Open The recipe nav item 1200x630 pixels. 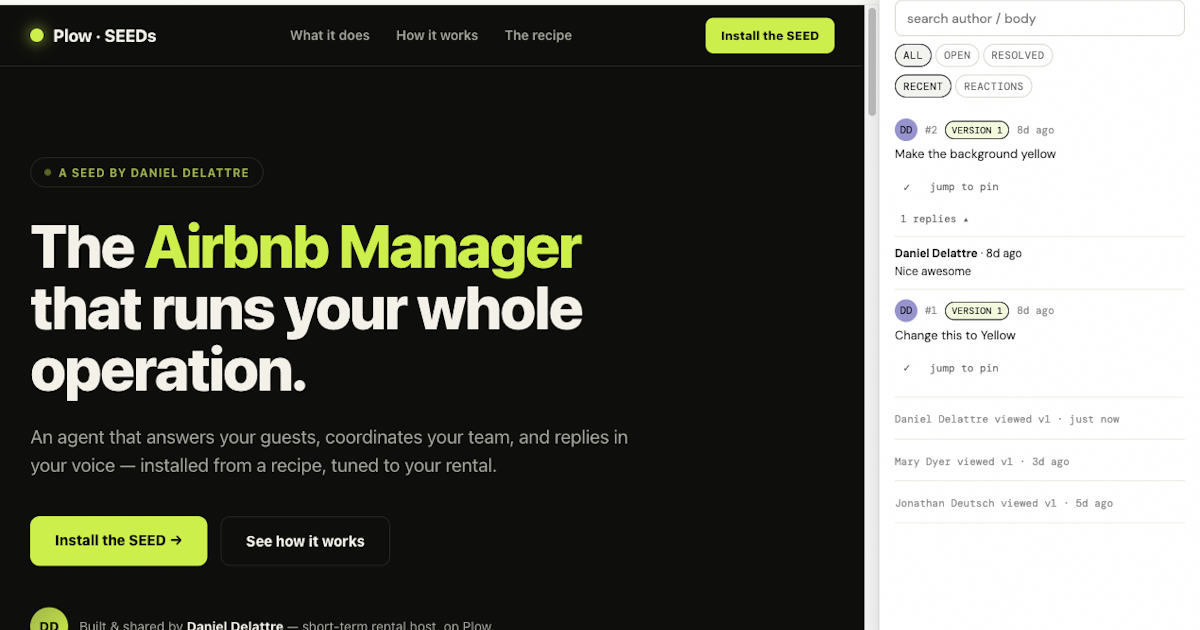[538, 35]
